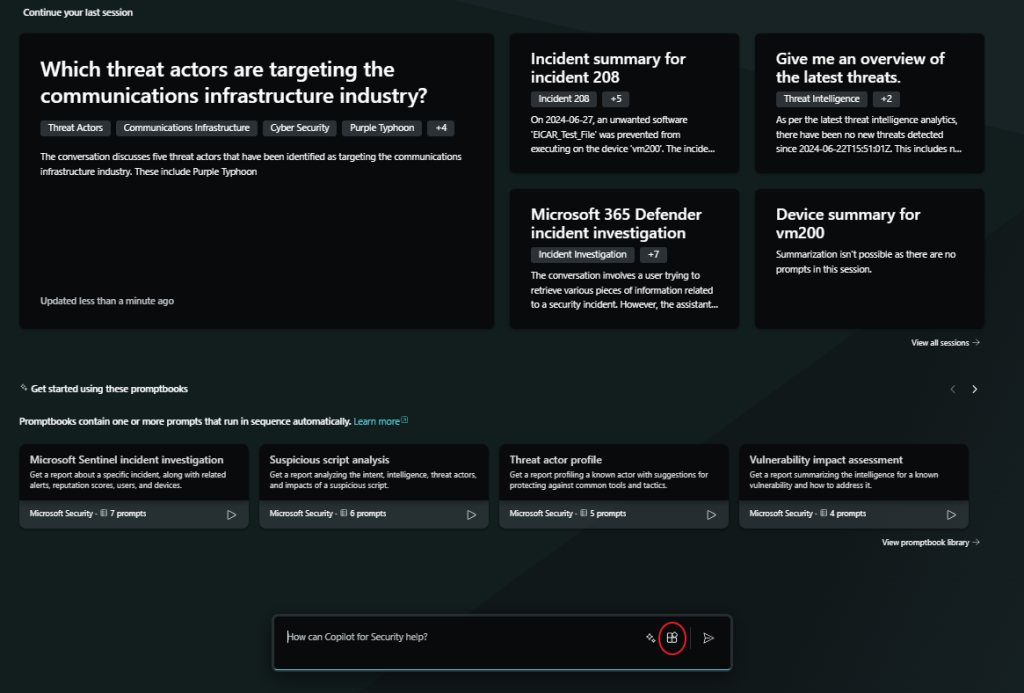Select the Vulnerability impact assessment card title

(826, 460)
